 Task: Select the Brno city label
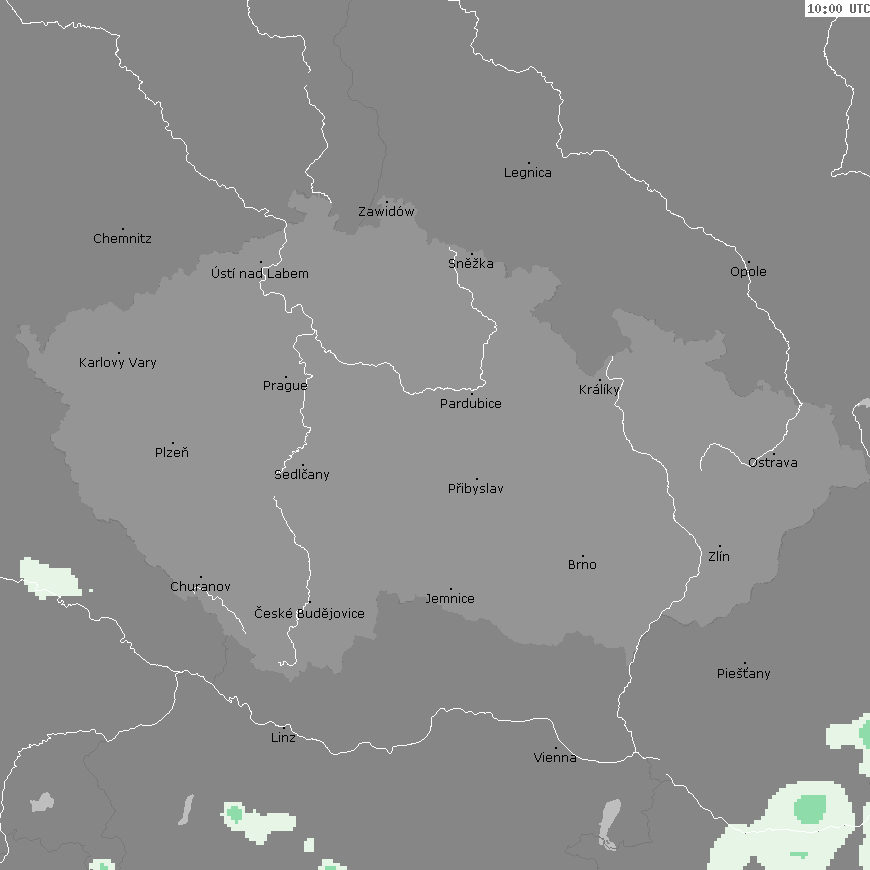click(x=582, y=565)
